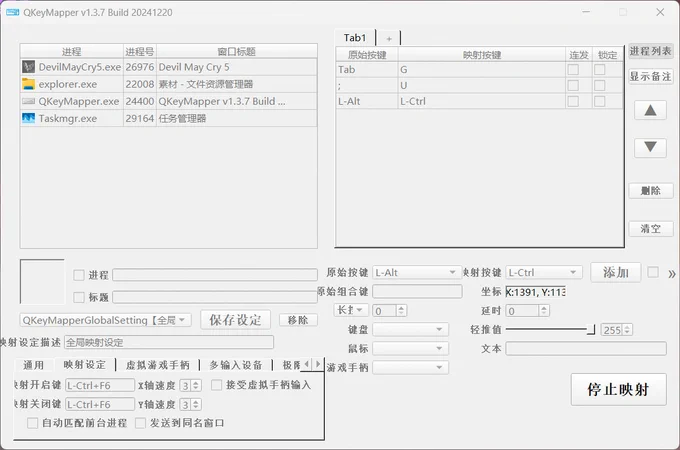Click the 保存设定 button
The image size is (680, 450).
tap(235, 320)
